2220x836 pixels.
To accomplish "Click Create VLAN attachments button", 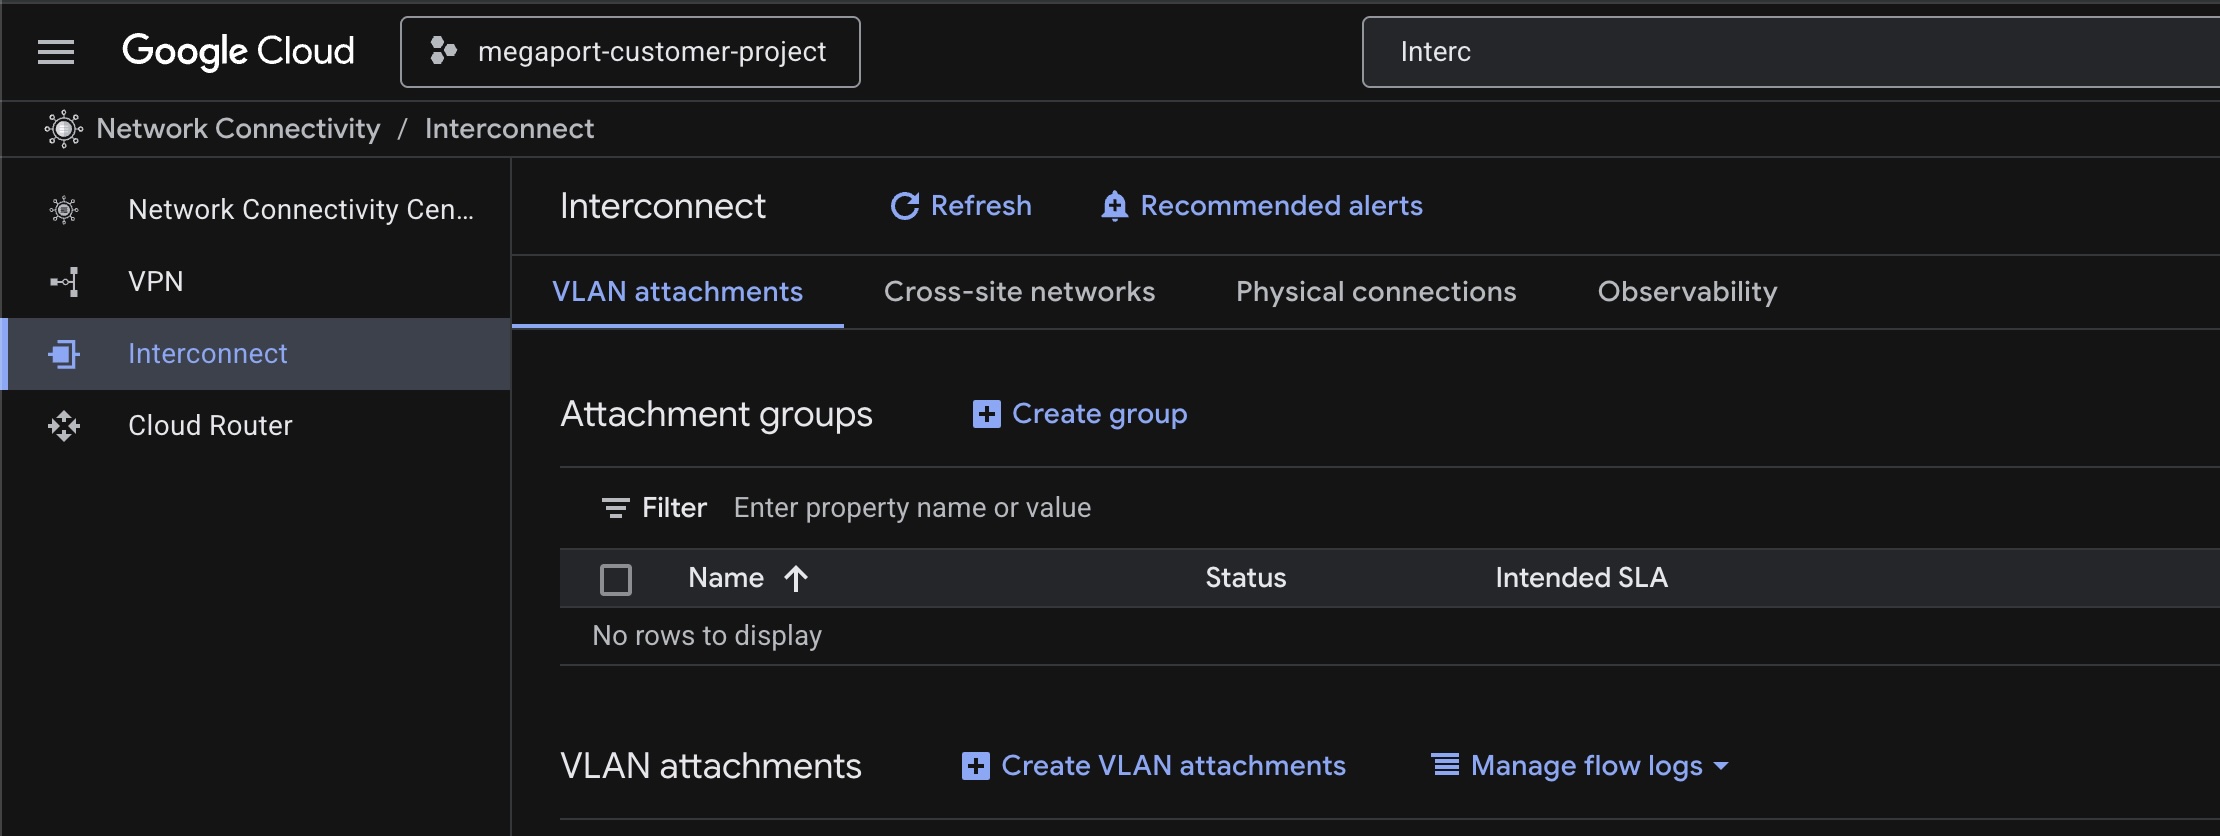I will point(1154,766).
